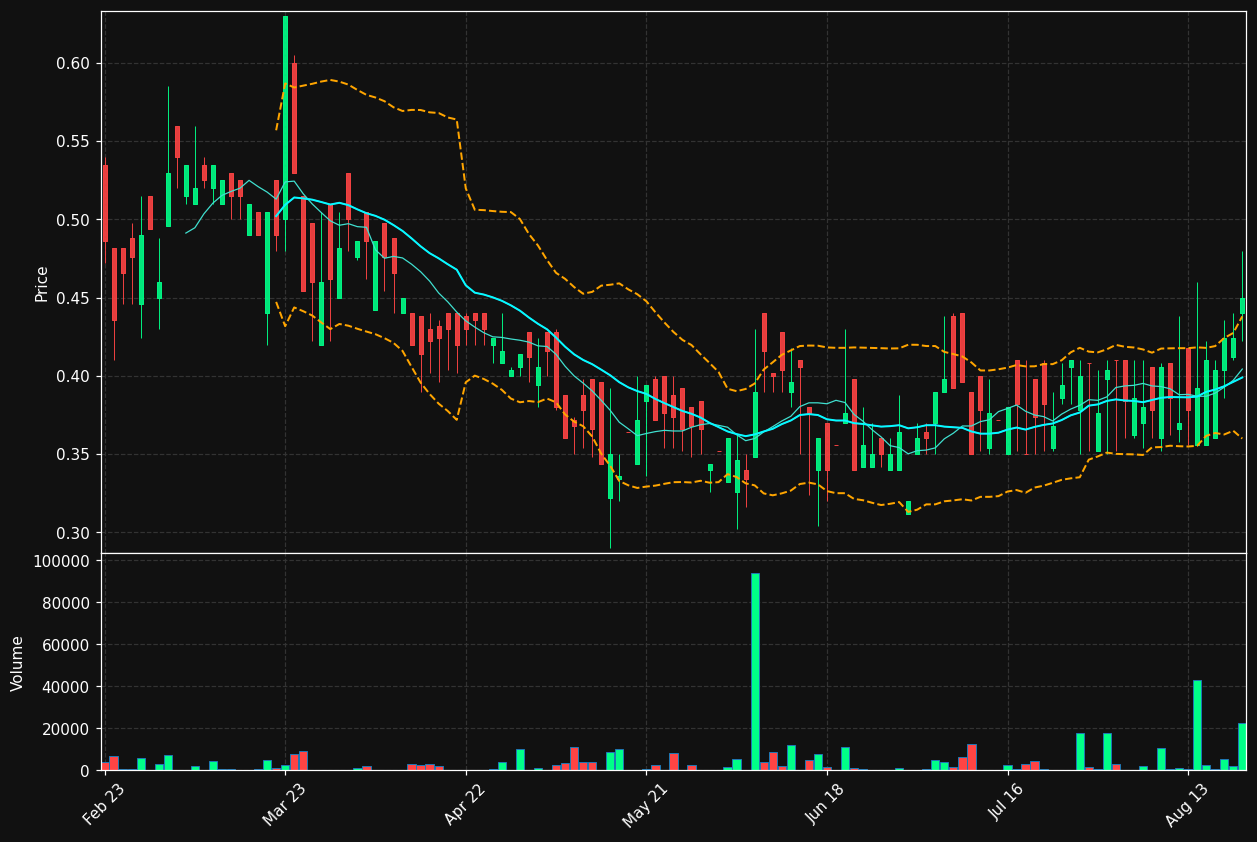Click the Feb 23 date label

[x=104, y=804]
